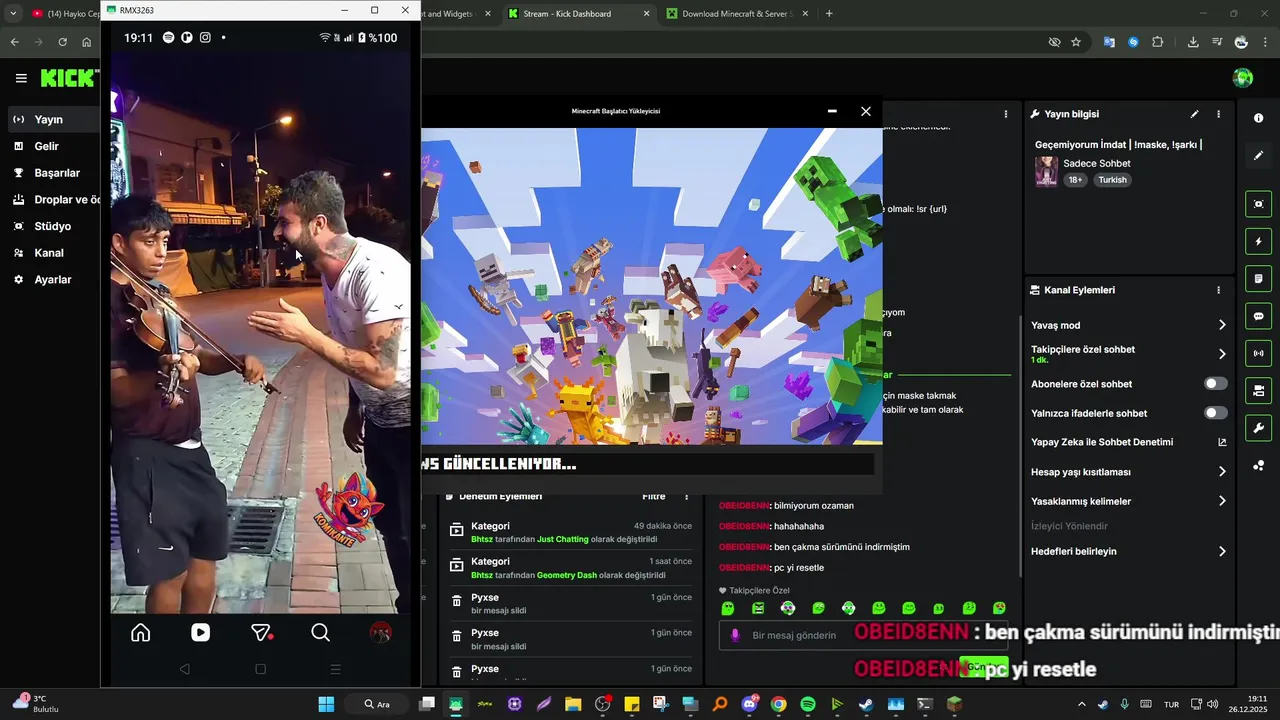Click the 18+ tag
1280x720 pixels.
[1075, 180]
